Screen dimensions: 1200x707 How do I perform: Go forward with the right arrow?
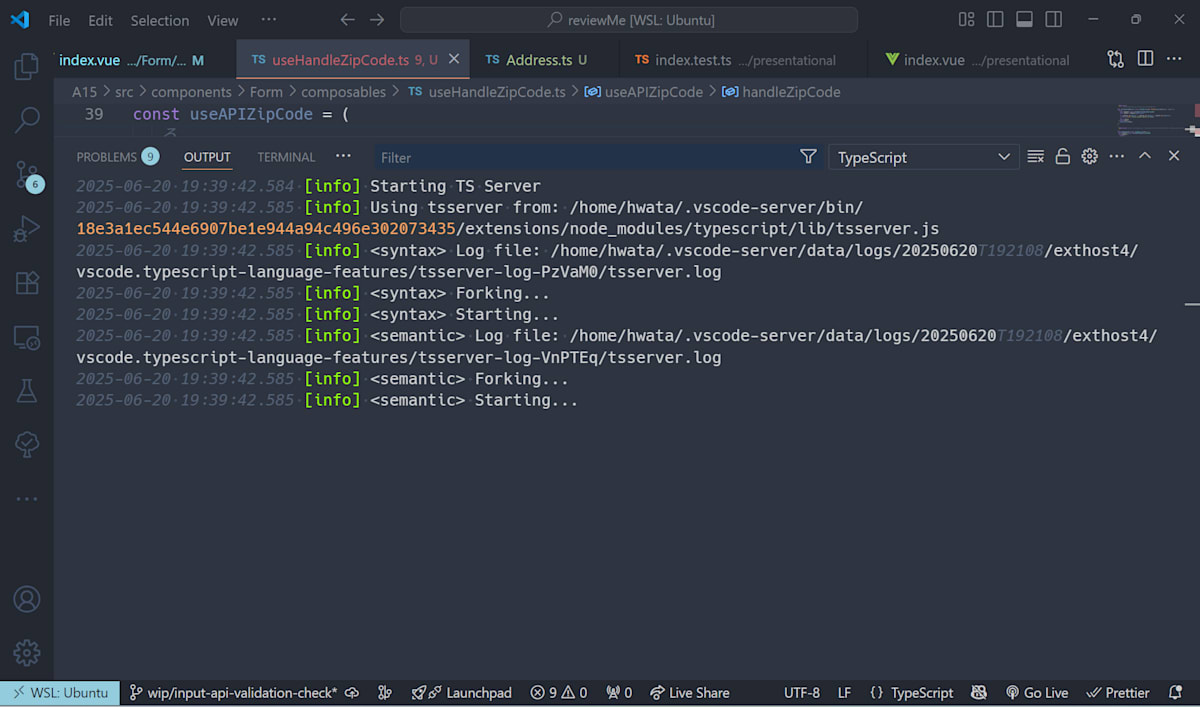click(377, 20)
